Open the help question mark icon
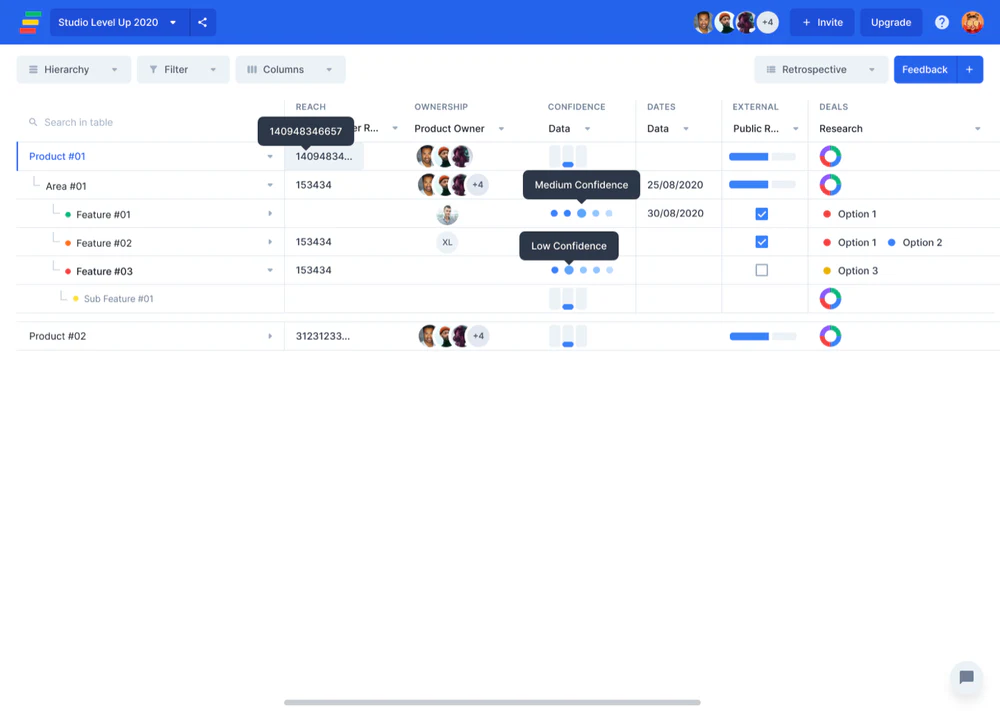This screenshot has height=711, width=1000. [941, 22]
